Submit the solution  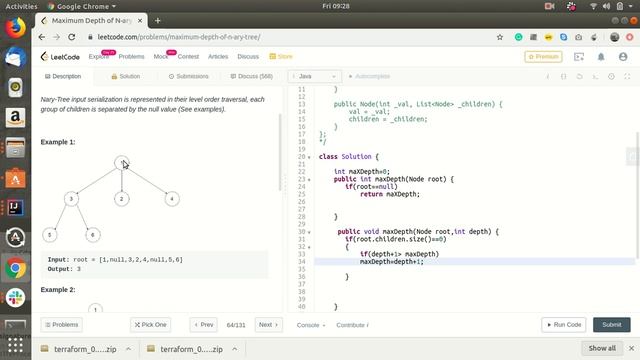(x=611, y=325)
